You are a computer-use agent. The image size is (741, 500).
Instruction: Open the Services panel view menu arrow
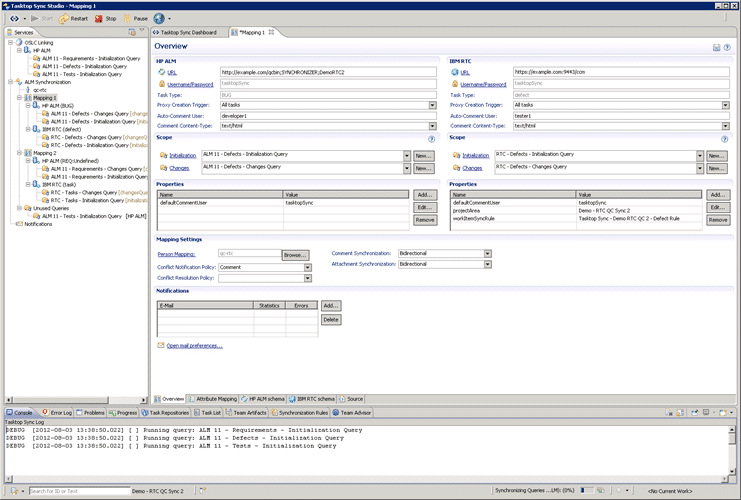pyautogui.click(x=141, y=31)
